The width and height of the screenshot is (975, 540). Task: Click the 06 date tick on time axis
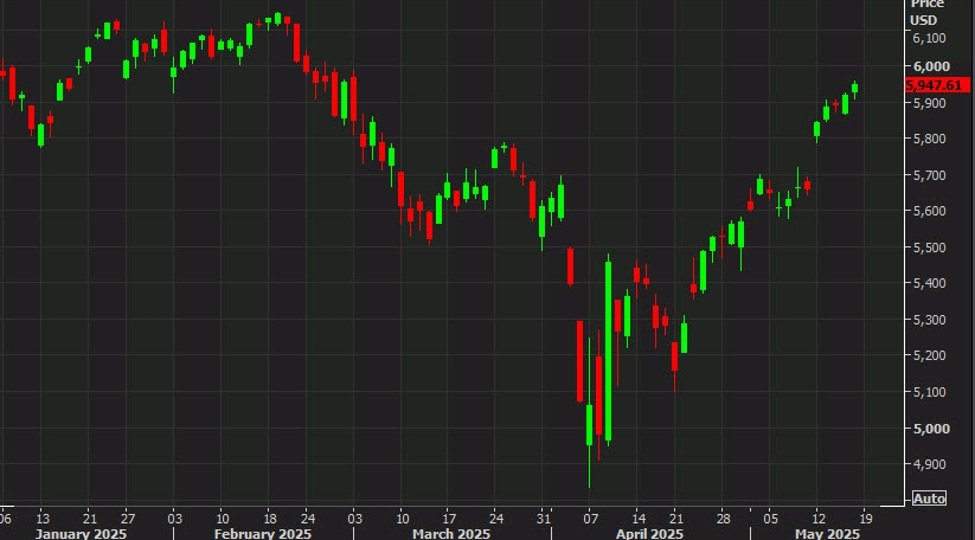click(x=6, y=519)
